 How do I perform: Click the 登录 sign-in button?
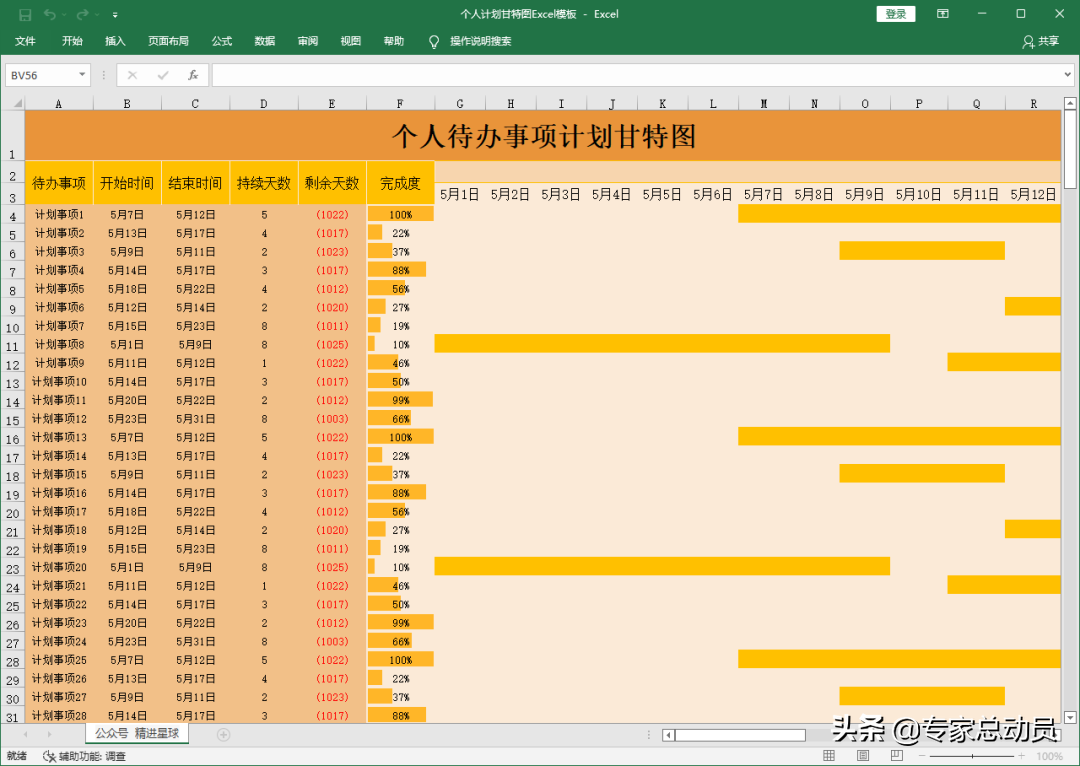pyautogui.click(x=895, y=14)
